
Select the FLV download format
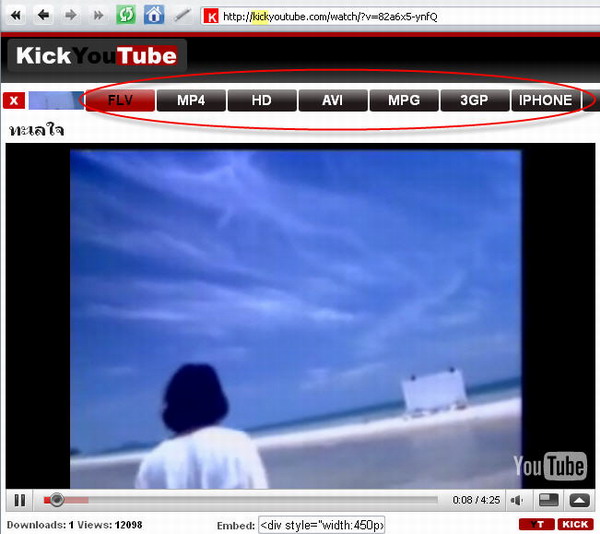[x=121, y=101]
